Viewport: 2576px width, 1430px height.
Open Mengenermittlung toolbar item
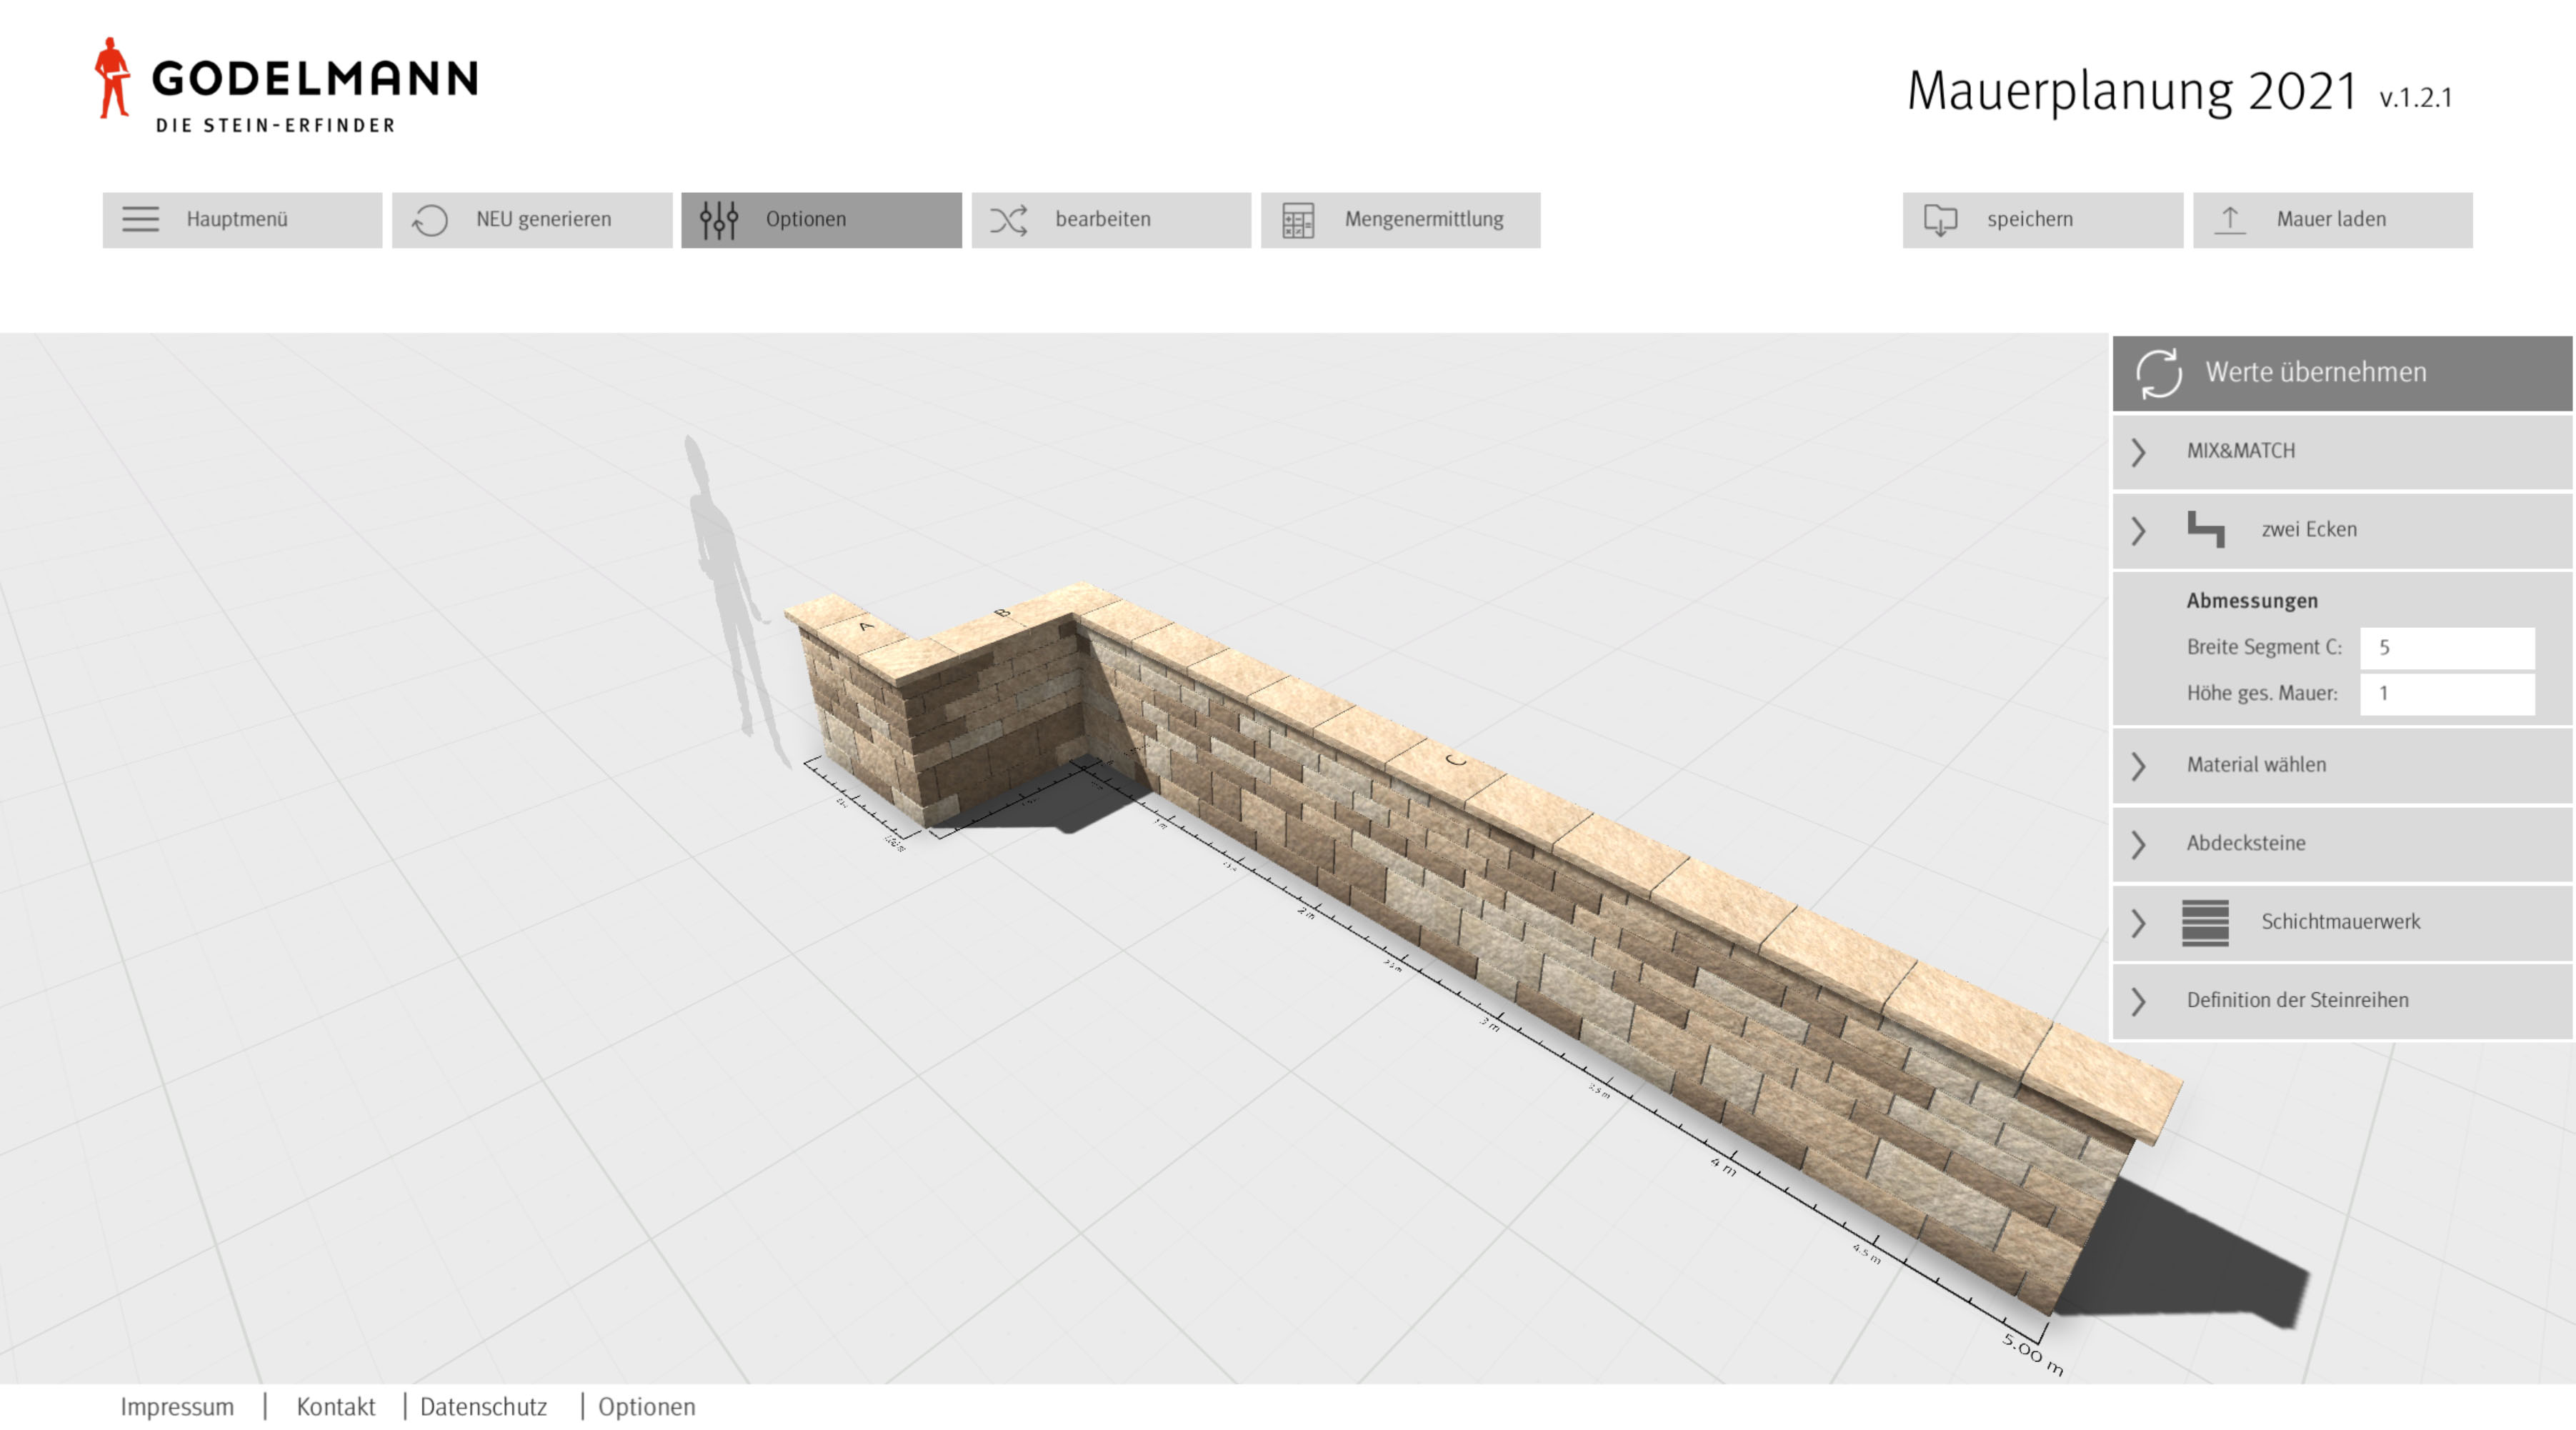[x=1400, y=220]
